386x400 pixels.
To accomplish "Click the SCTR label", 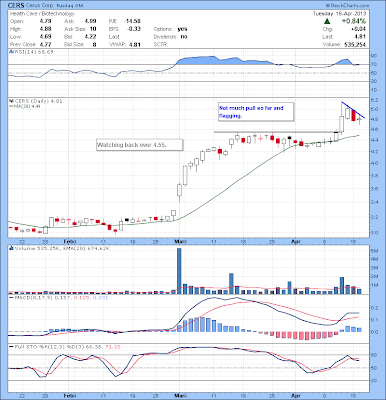I will pos(161,44).
